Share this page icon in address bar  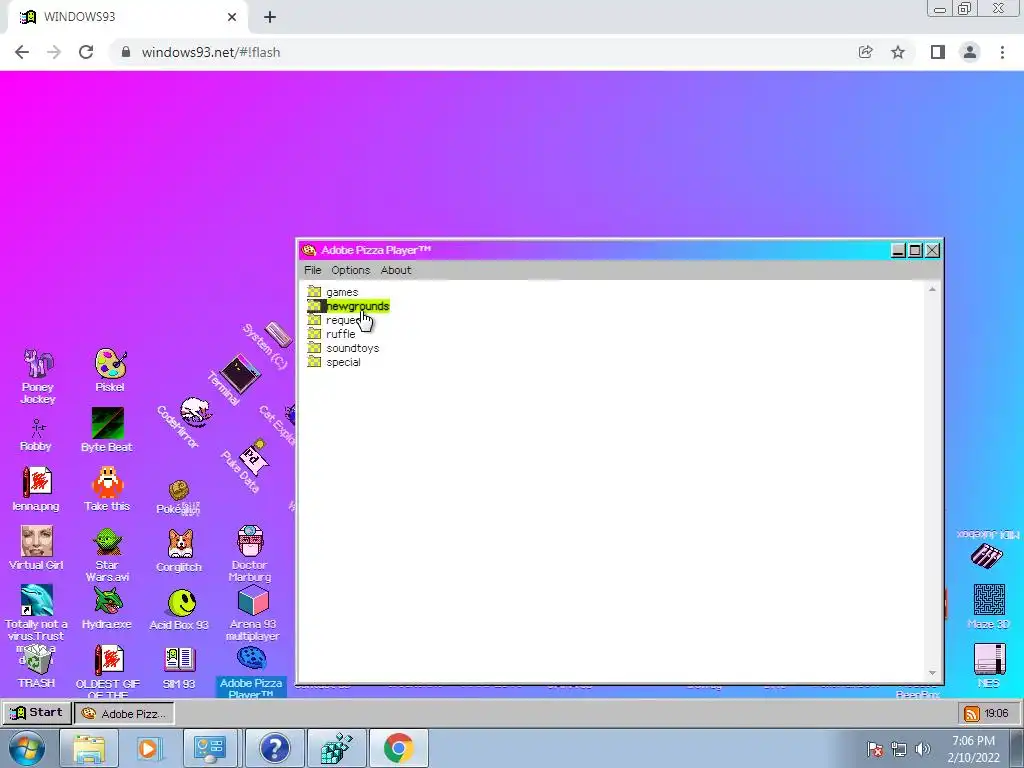click(x=865, y=52)
